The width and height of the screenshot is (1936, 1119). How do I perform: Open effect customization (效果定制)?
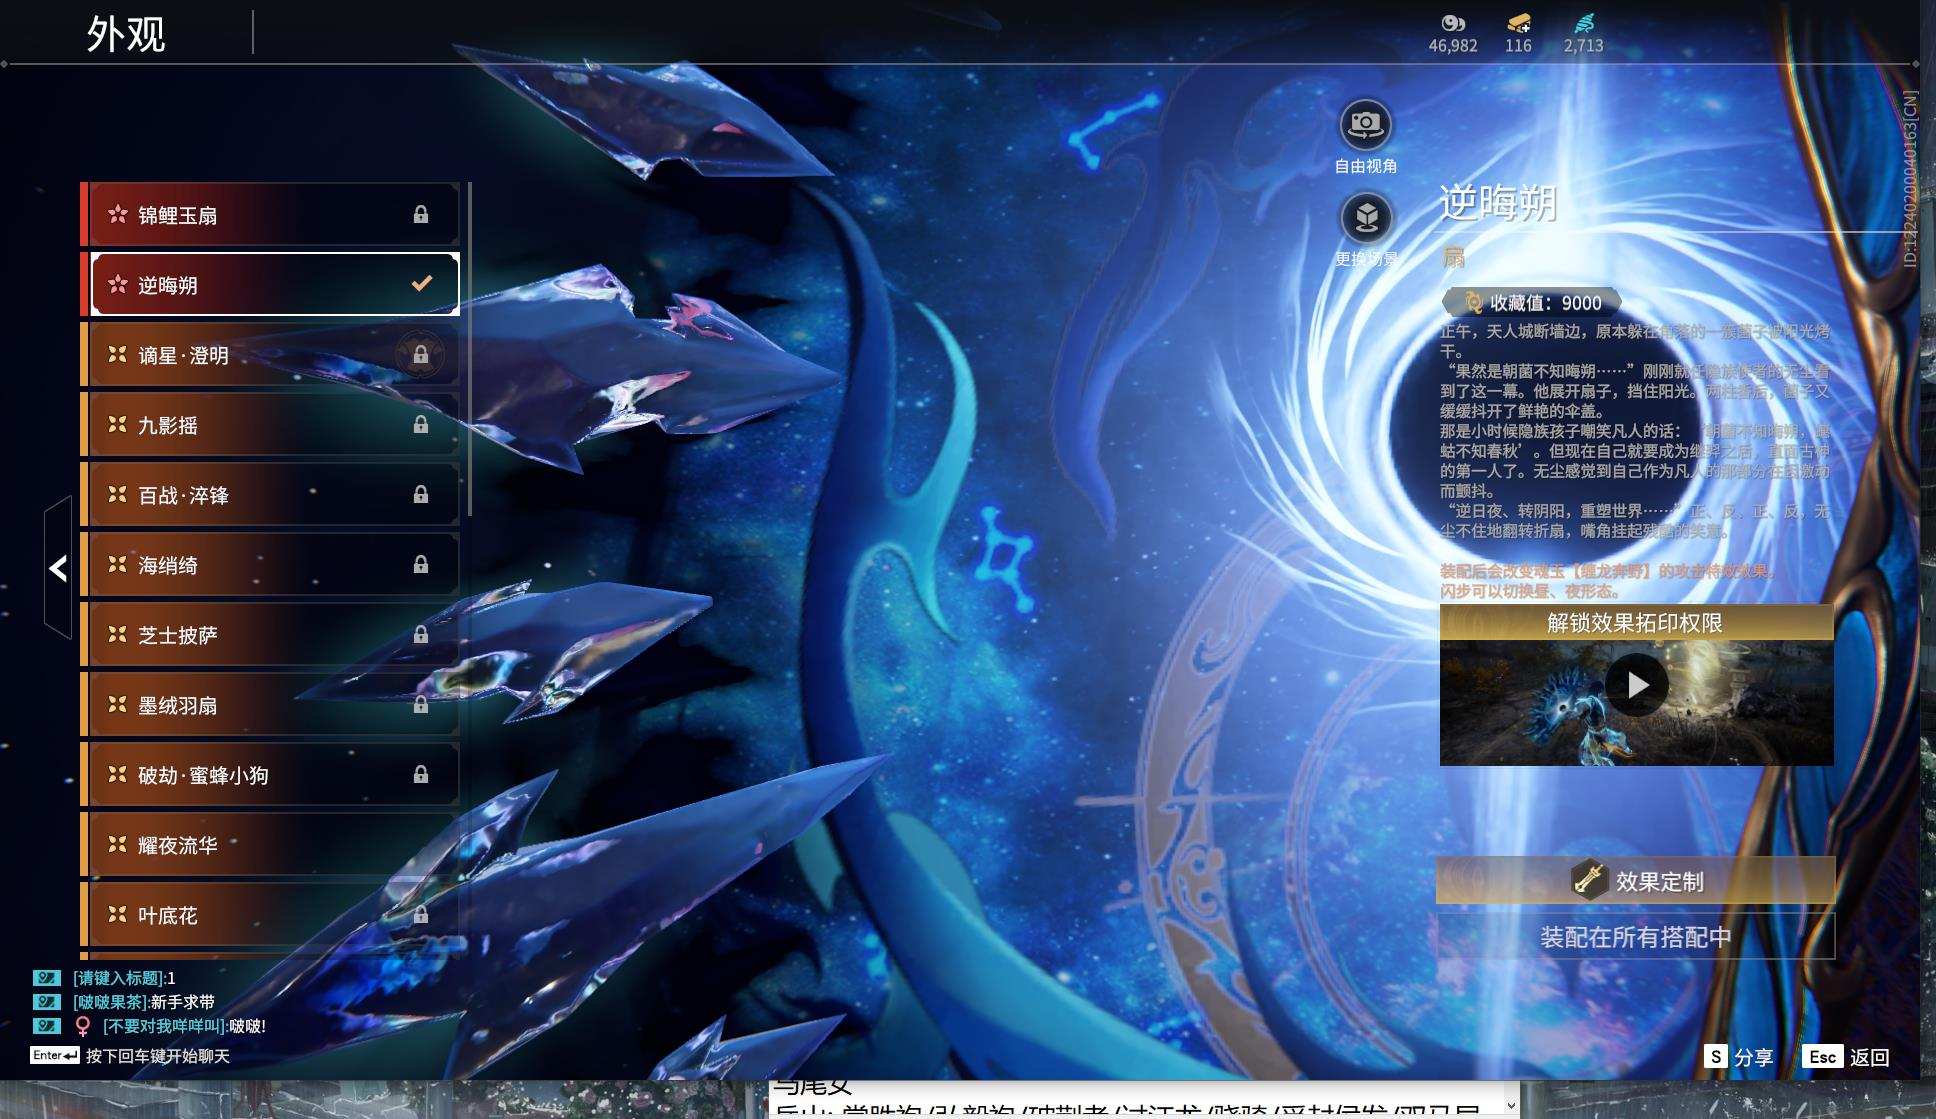click(1636, 880)
